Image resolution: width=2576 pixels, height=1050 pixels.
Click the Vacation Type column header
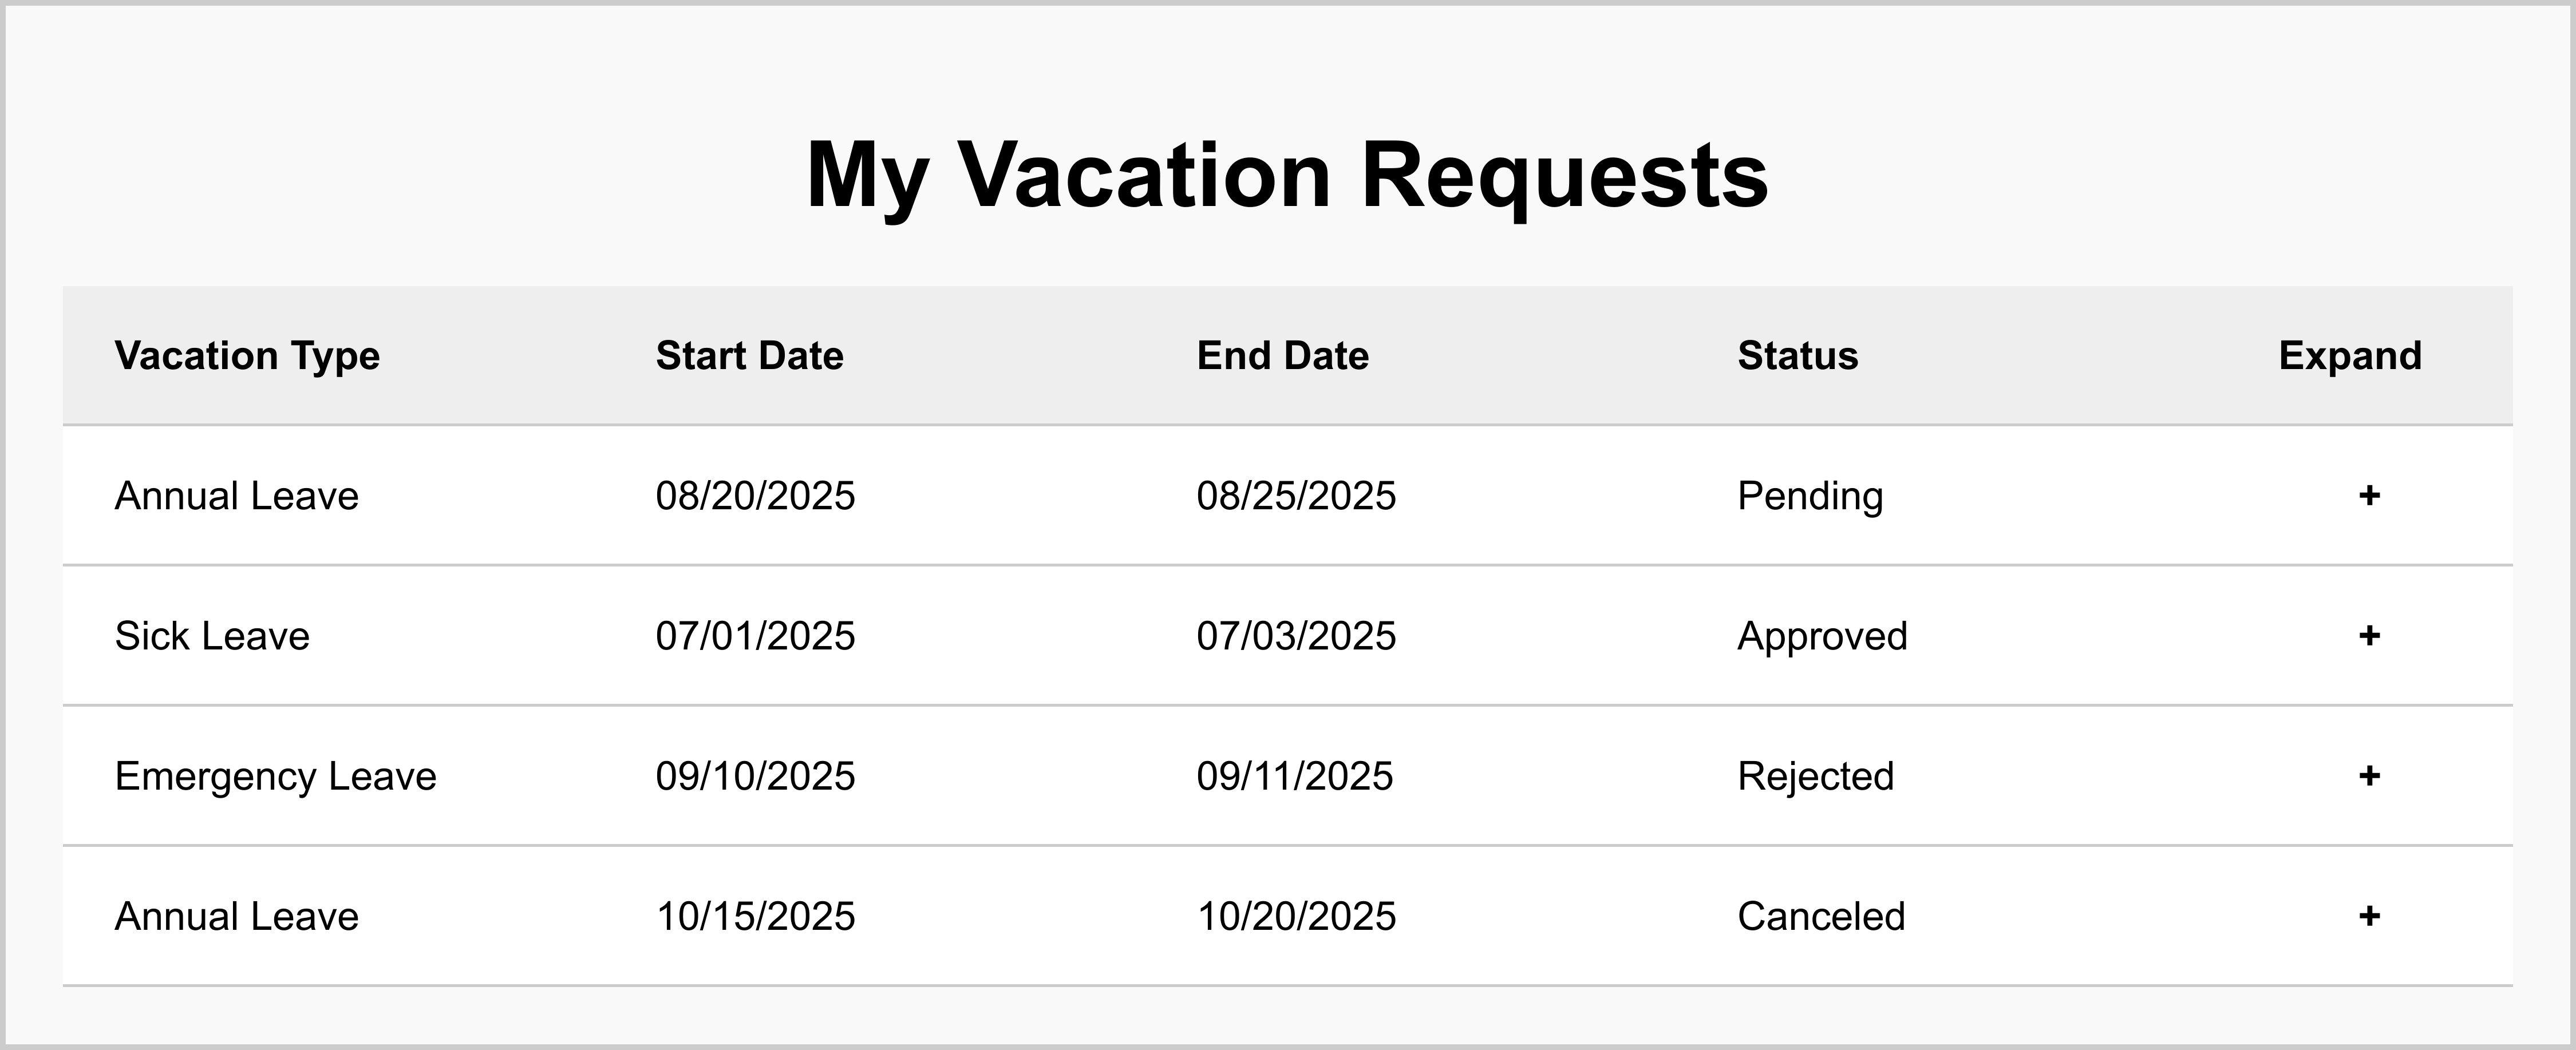click(x=247, y=355)
